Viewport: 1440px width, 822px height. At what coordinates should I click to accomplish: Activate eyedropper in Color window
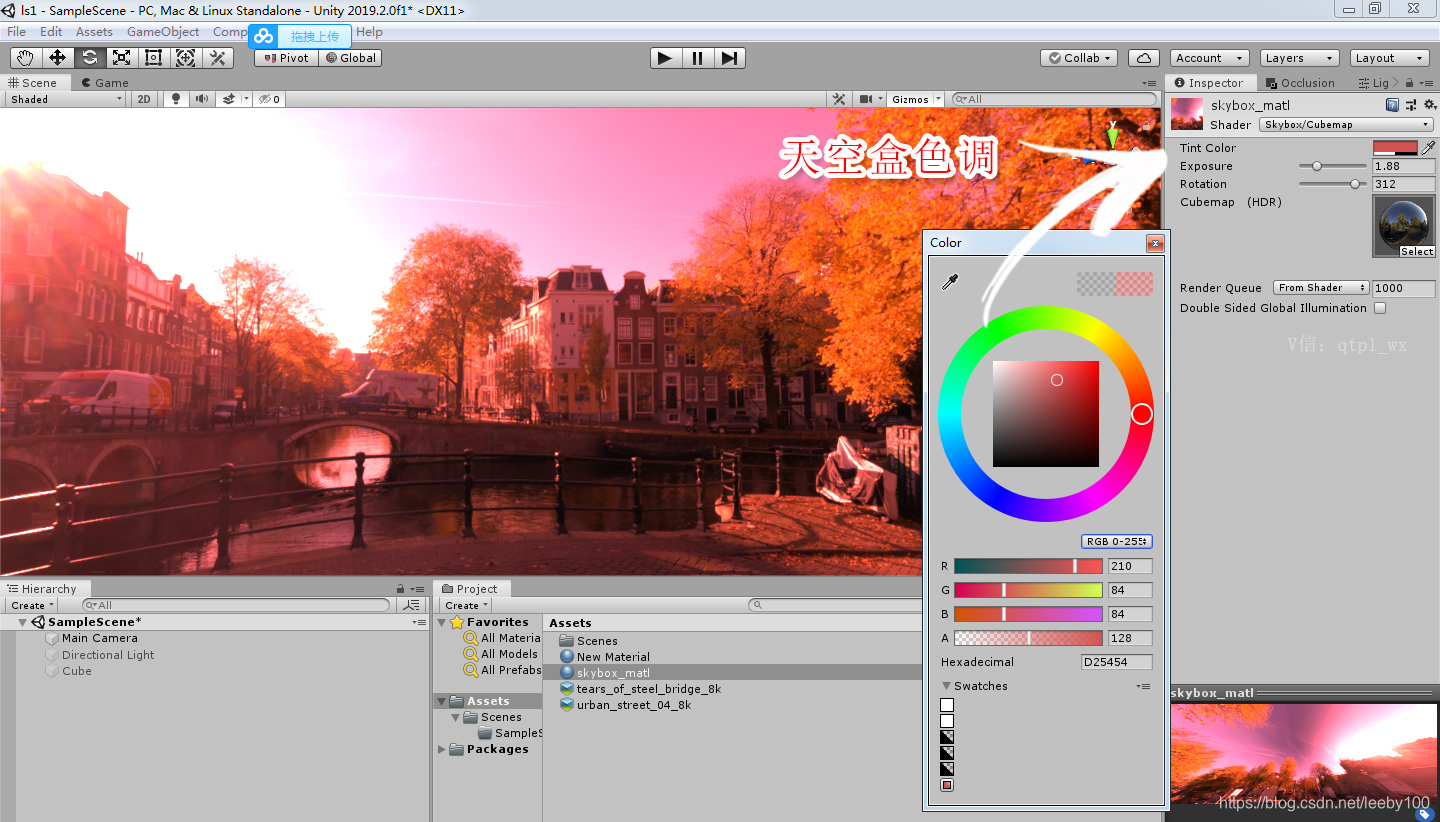pos(950,283)
